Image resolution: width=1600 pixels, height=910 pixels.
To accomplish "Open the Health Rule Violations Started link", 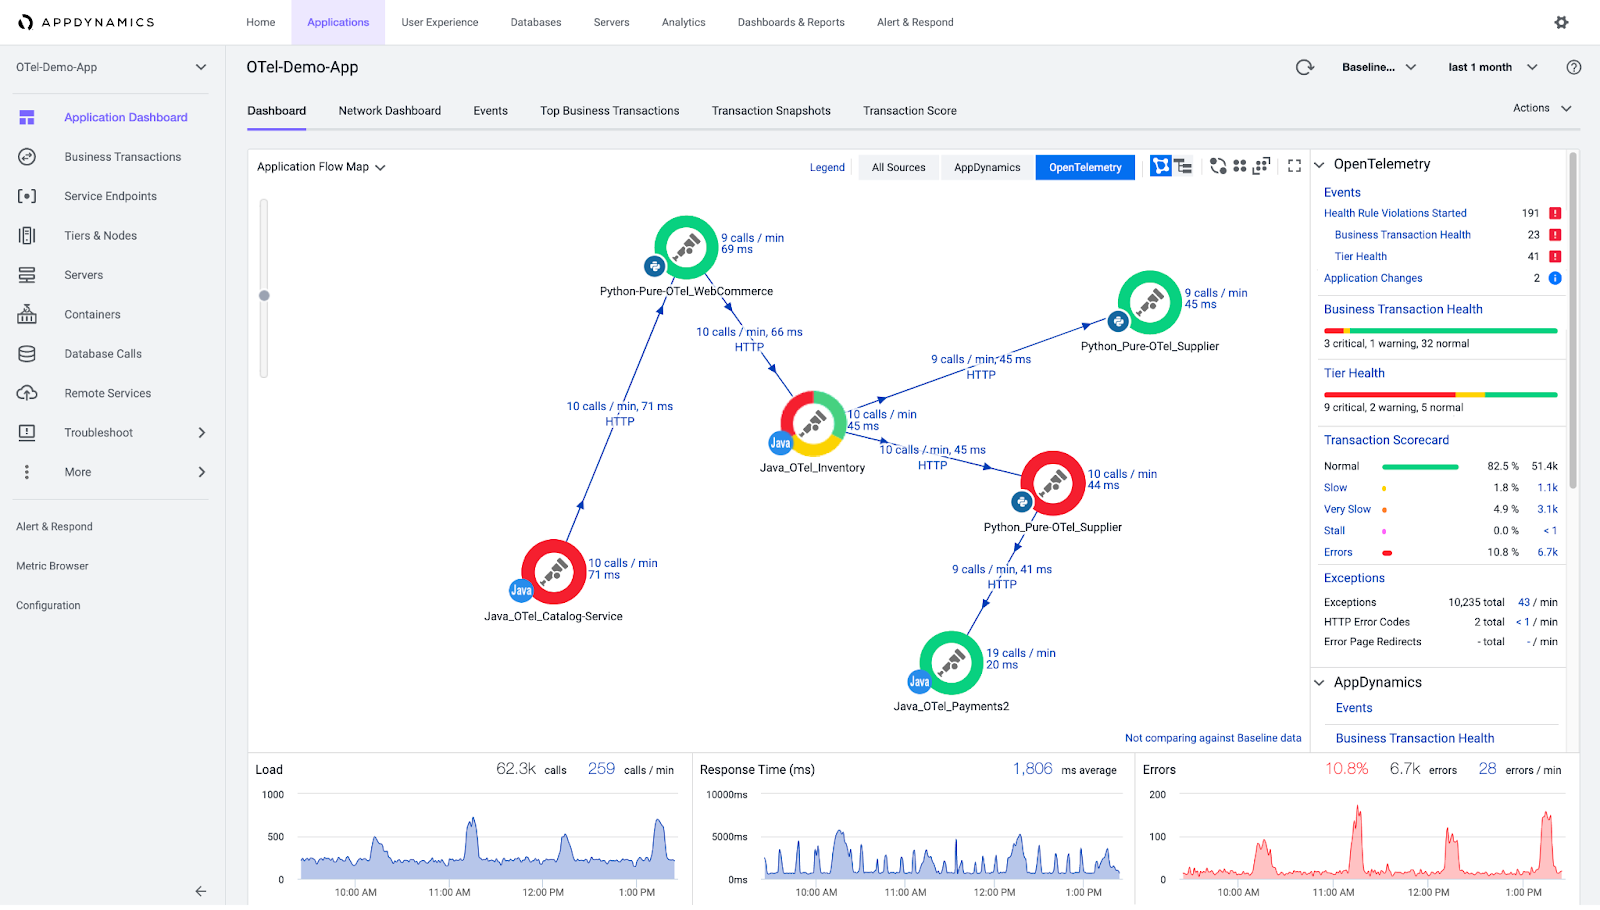I will tap(1394, 212).
